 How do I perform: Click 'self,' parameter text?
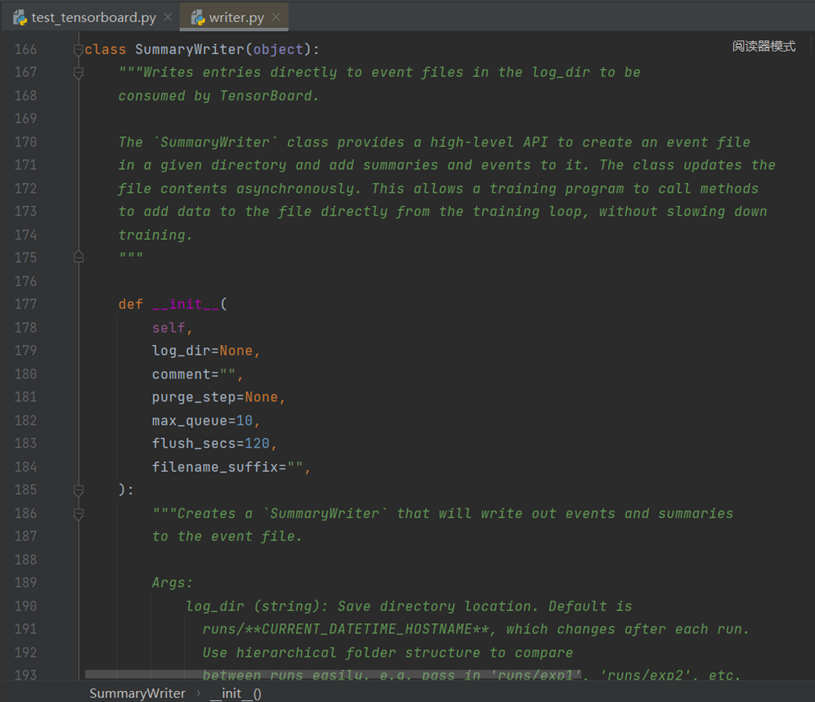click(172, 328)
